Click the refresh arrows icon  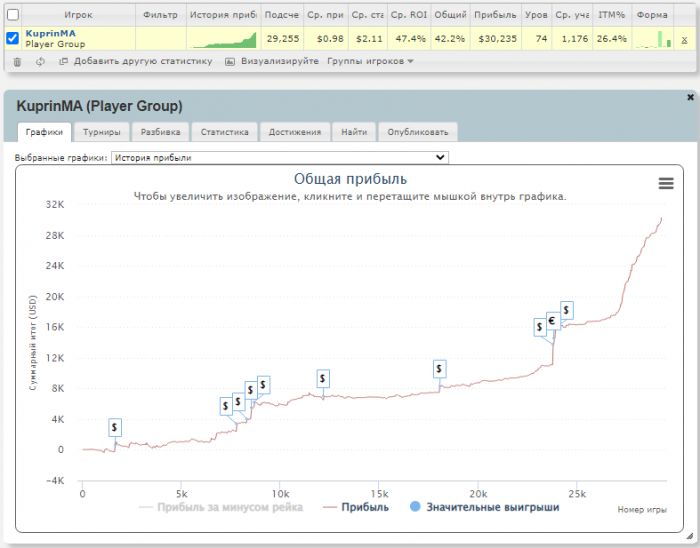point(40,62)
